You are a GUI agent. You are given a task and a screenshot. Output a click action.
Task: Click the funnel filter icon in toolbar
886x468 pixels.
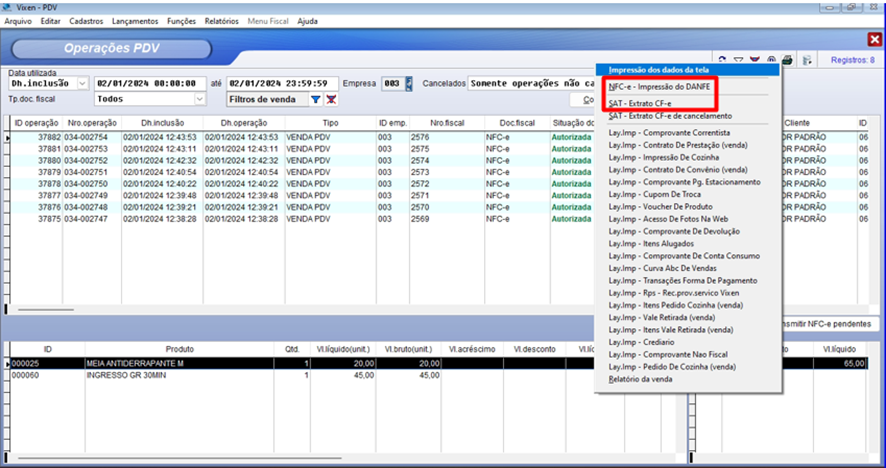click(739, 61)
